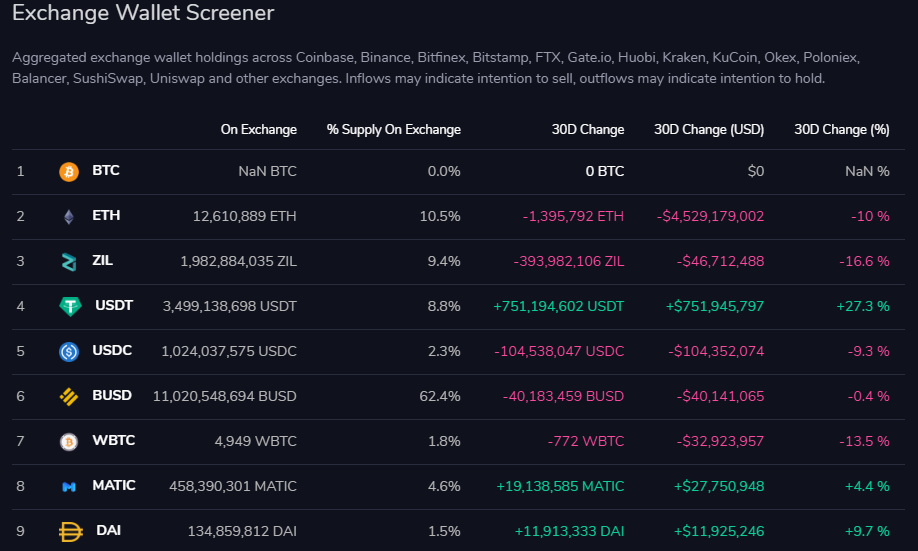918x551 pixels.
Task: Click the Tether USDT coin icon
Action: point(70,306)
